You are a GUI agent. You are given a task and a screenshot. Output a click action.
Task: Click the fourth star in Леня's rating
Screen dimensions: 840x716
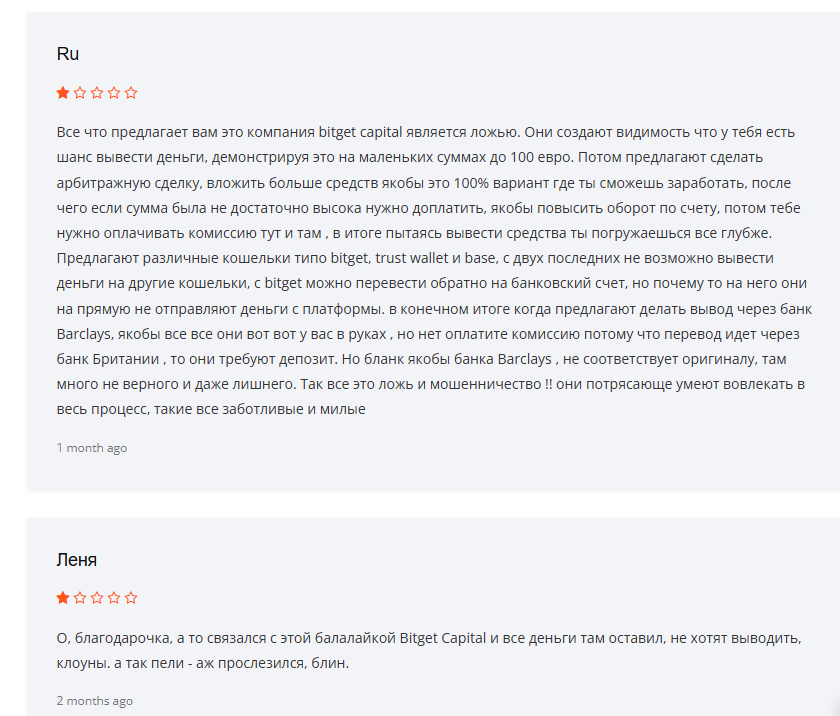pyautogui.click(x=114, y=598)
